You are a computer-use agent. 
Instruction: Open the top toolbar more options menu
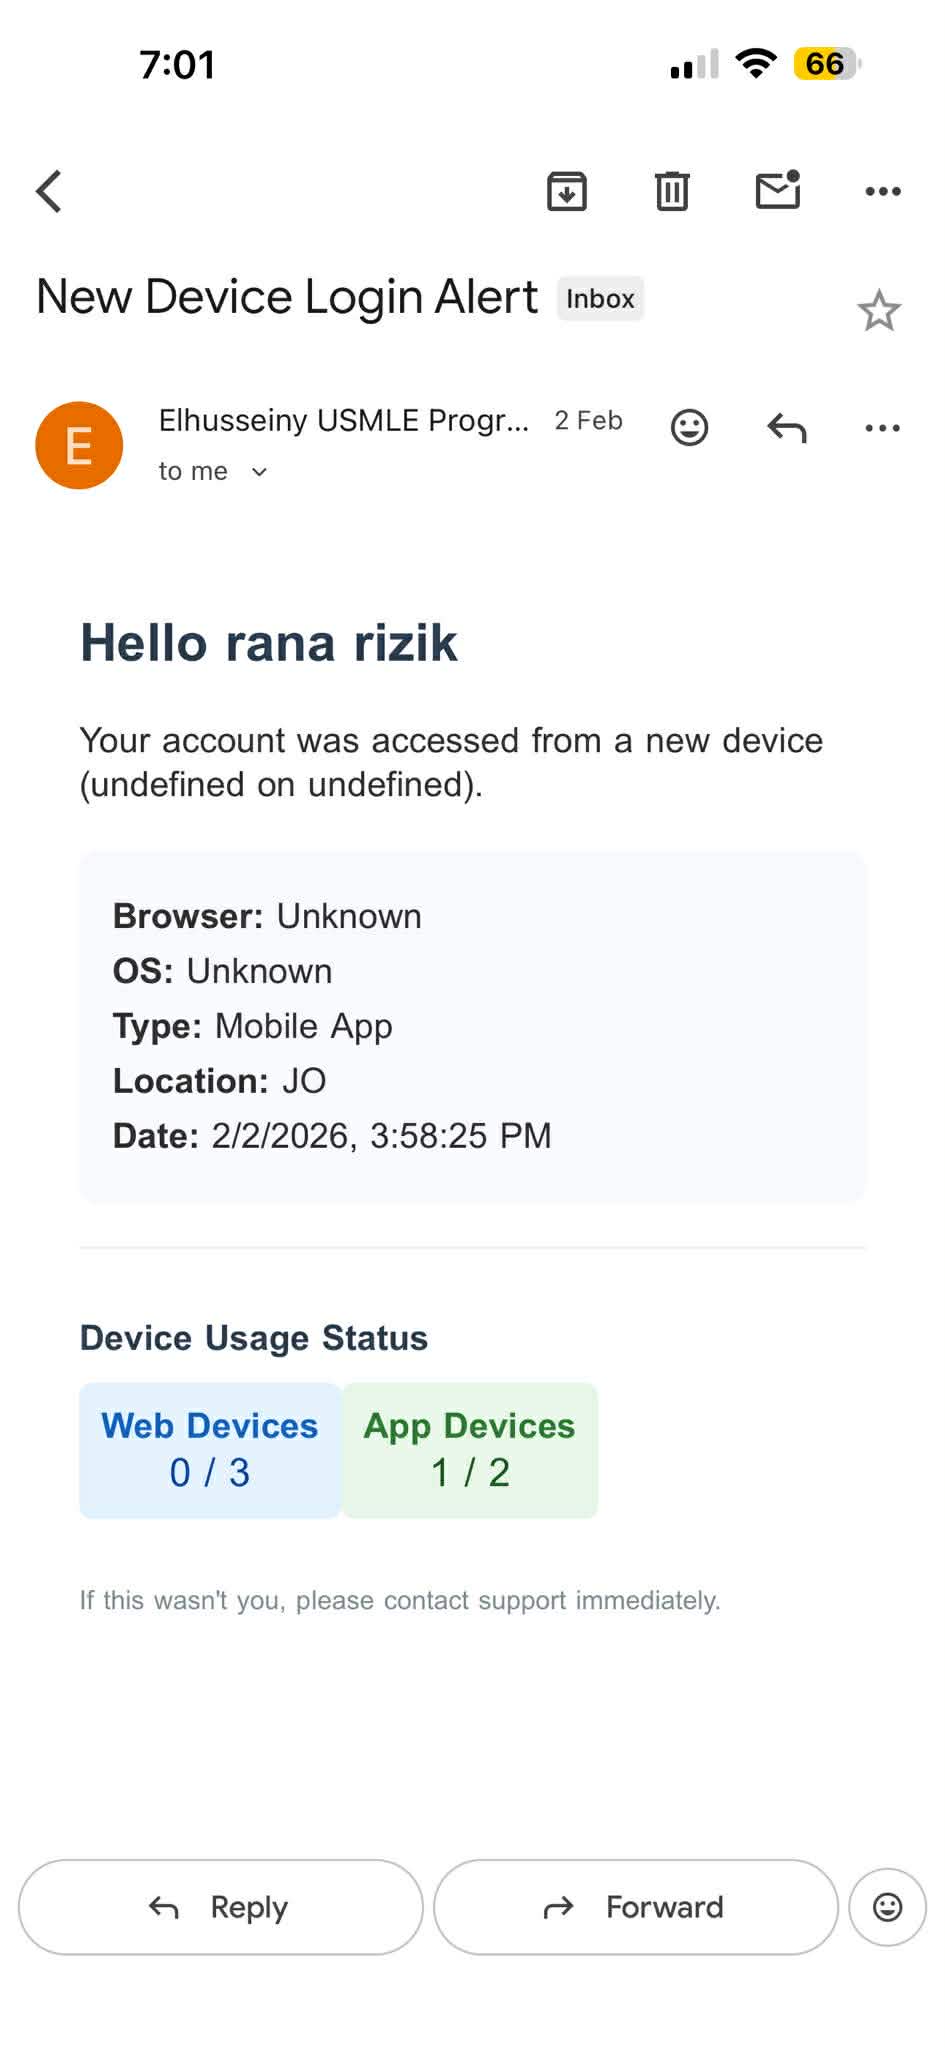882,191
